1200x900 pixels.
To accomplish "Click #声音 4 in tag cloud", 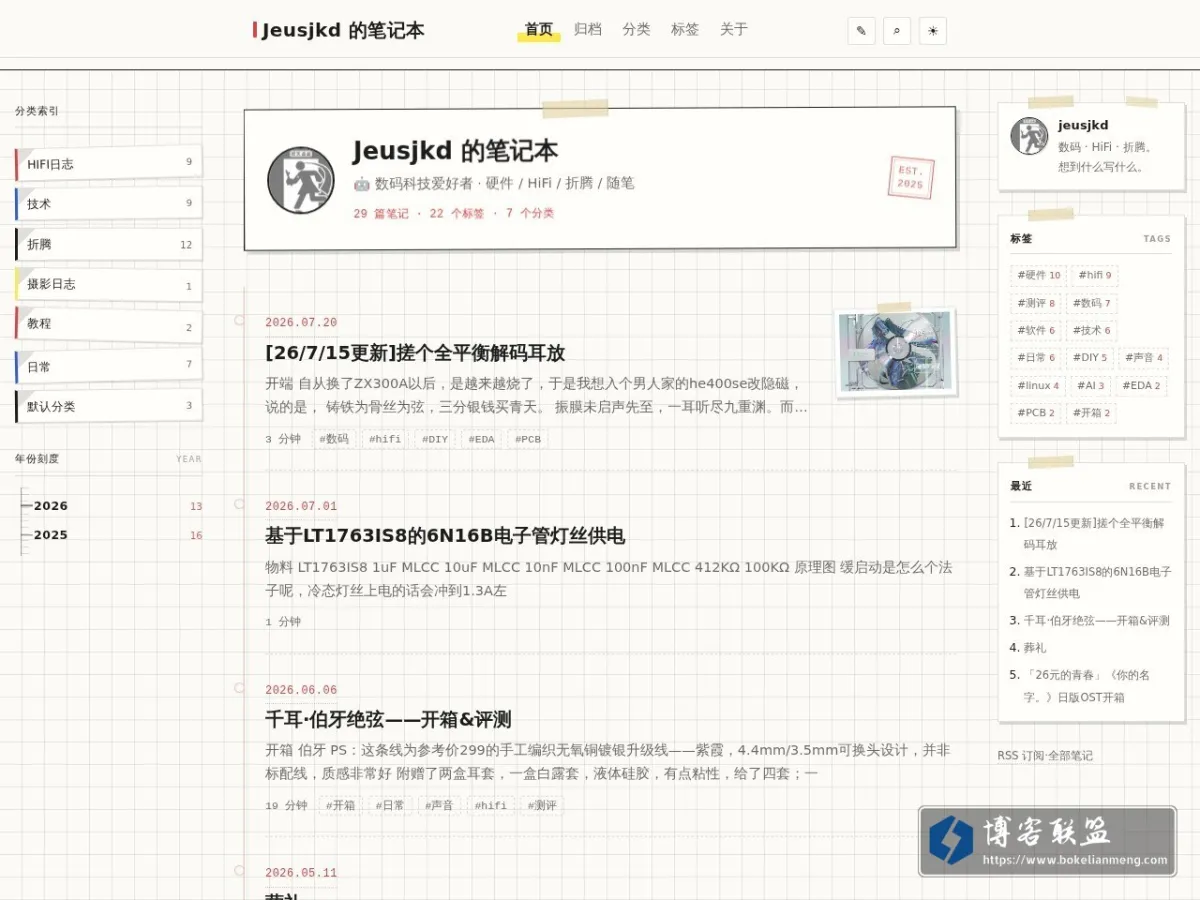I will tap(1143, 358).
